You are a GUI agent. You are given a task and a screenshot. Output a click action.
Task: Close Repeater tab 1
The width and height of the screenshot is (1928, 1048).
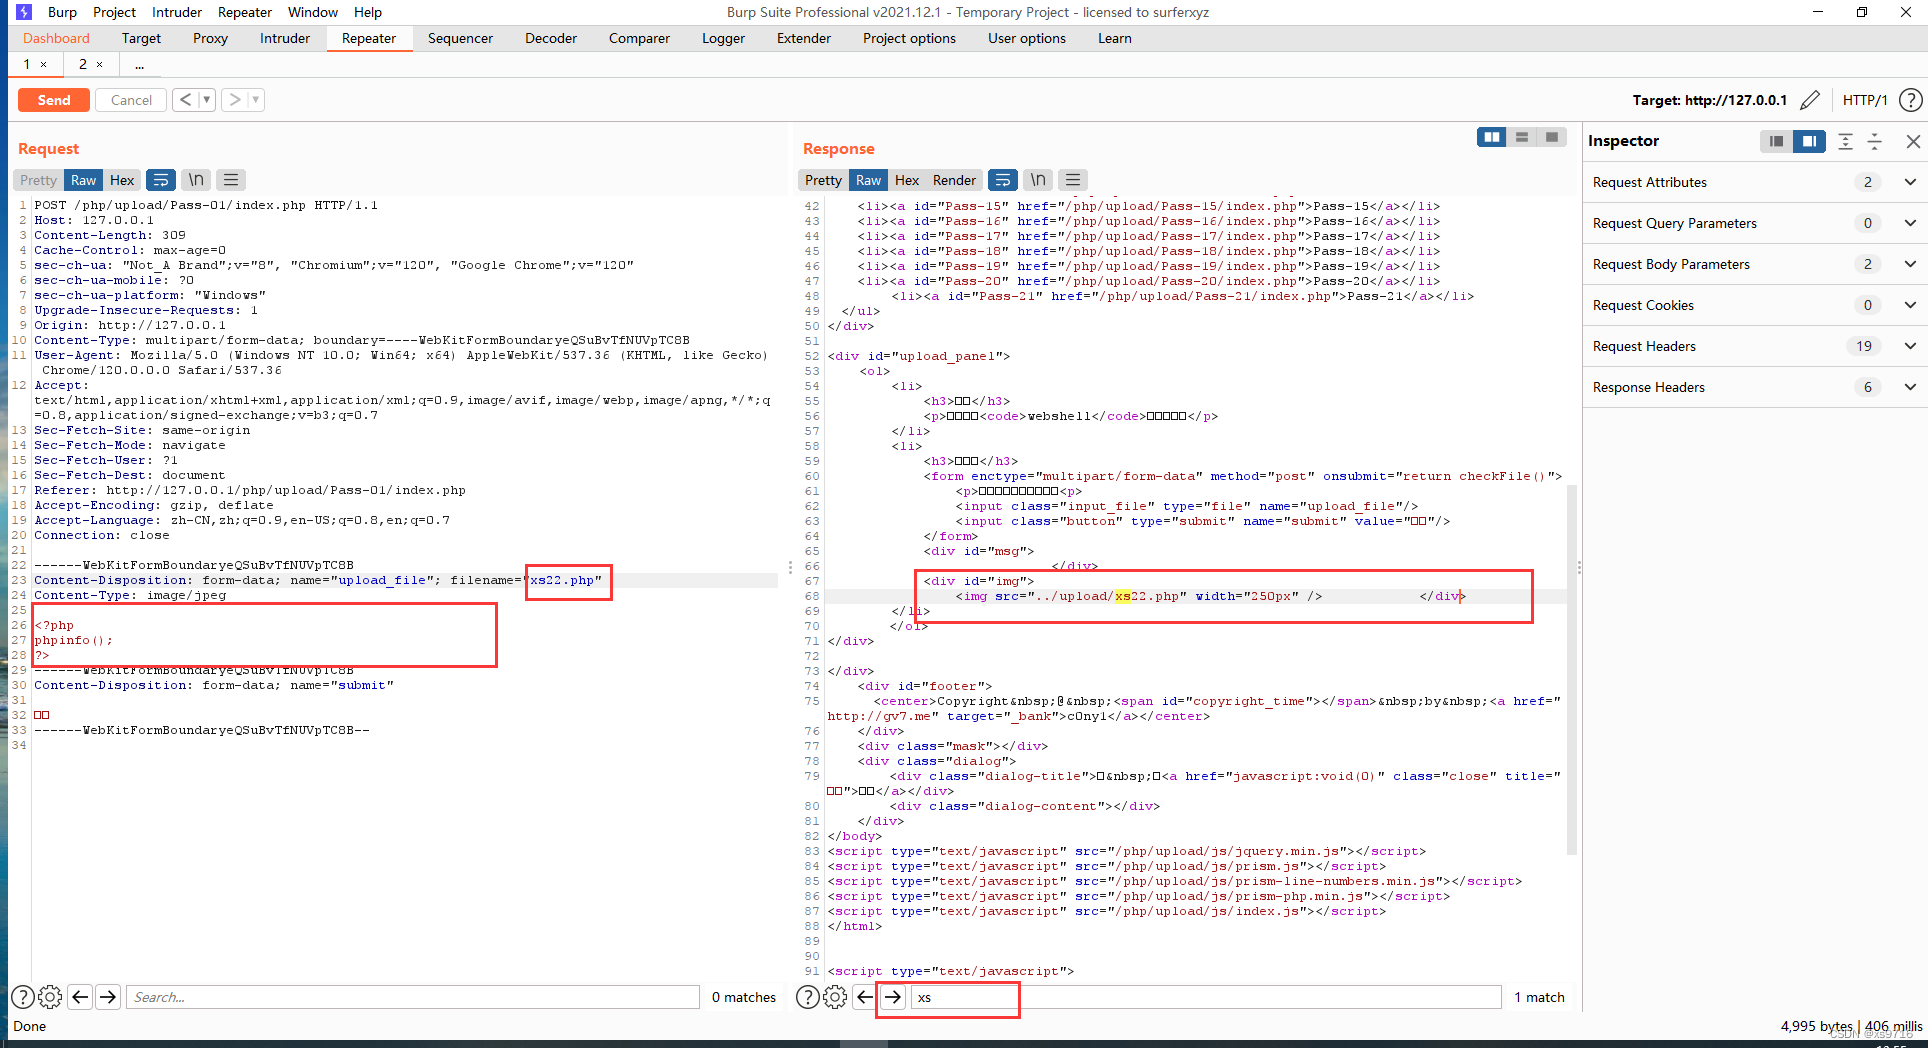(x=43, y=64)
